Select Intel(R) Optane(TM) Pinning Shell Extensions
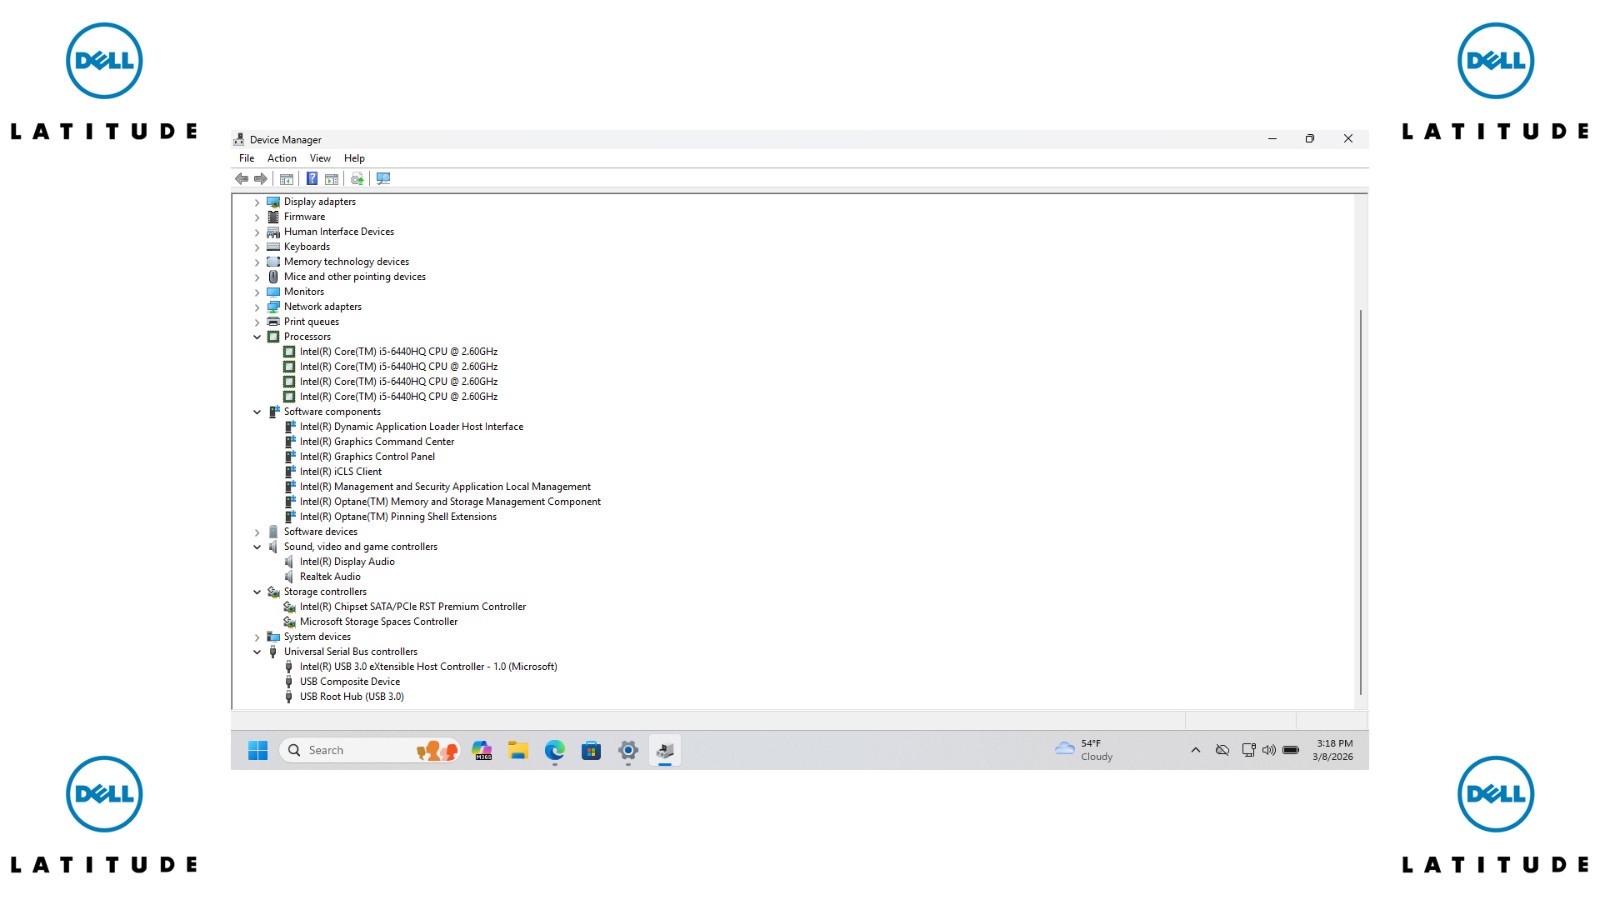The width and height of the screenshot is (1600, 900). point(398,517)
